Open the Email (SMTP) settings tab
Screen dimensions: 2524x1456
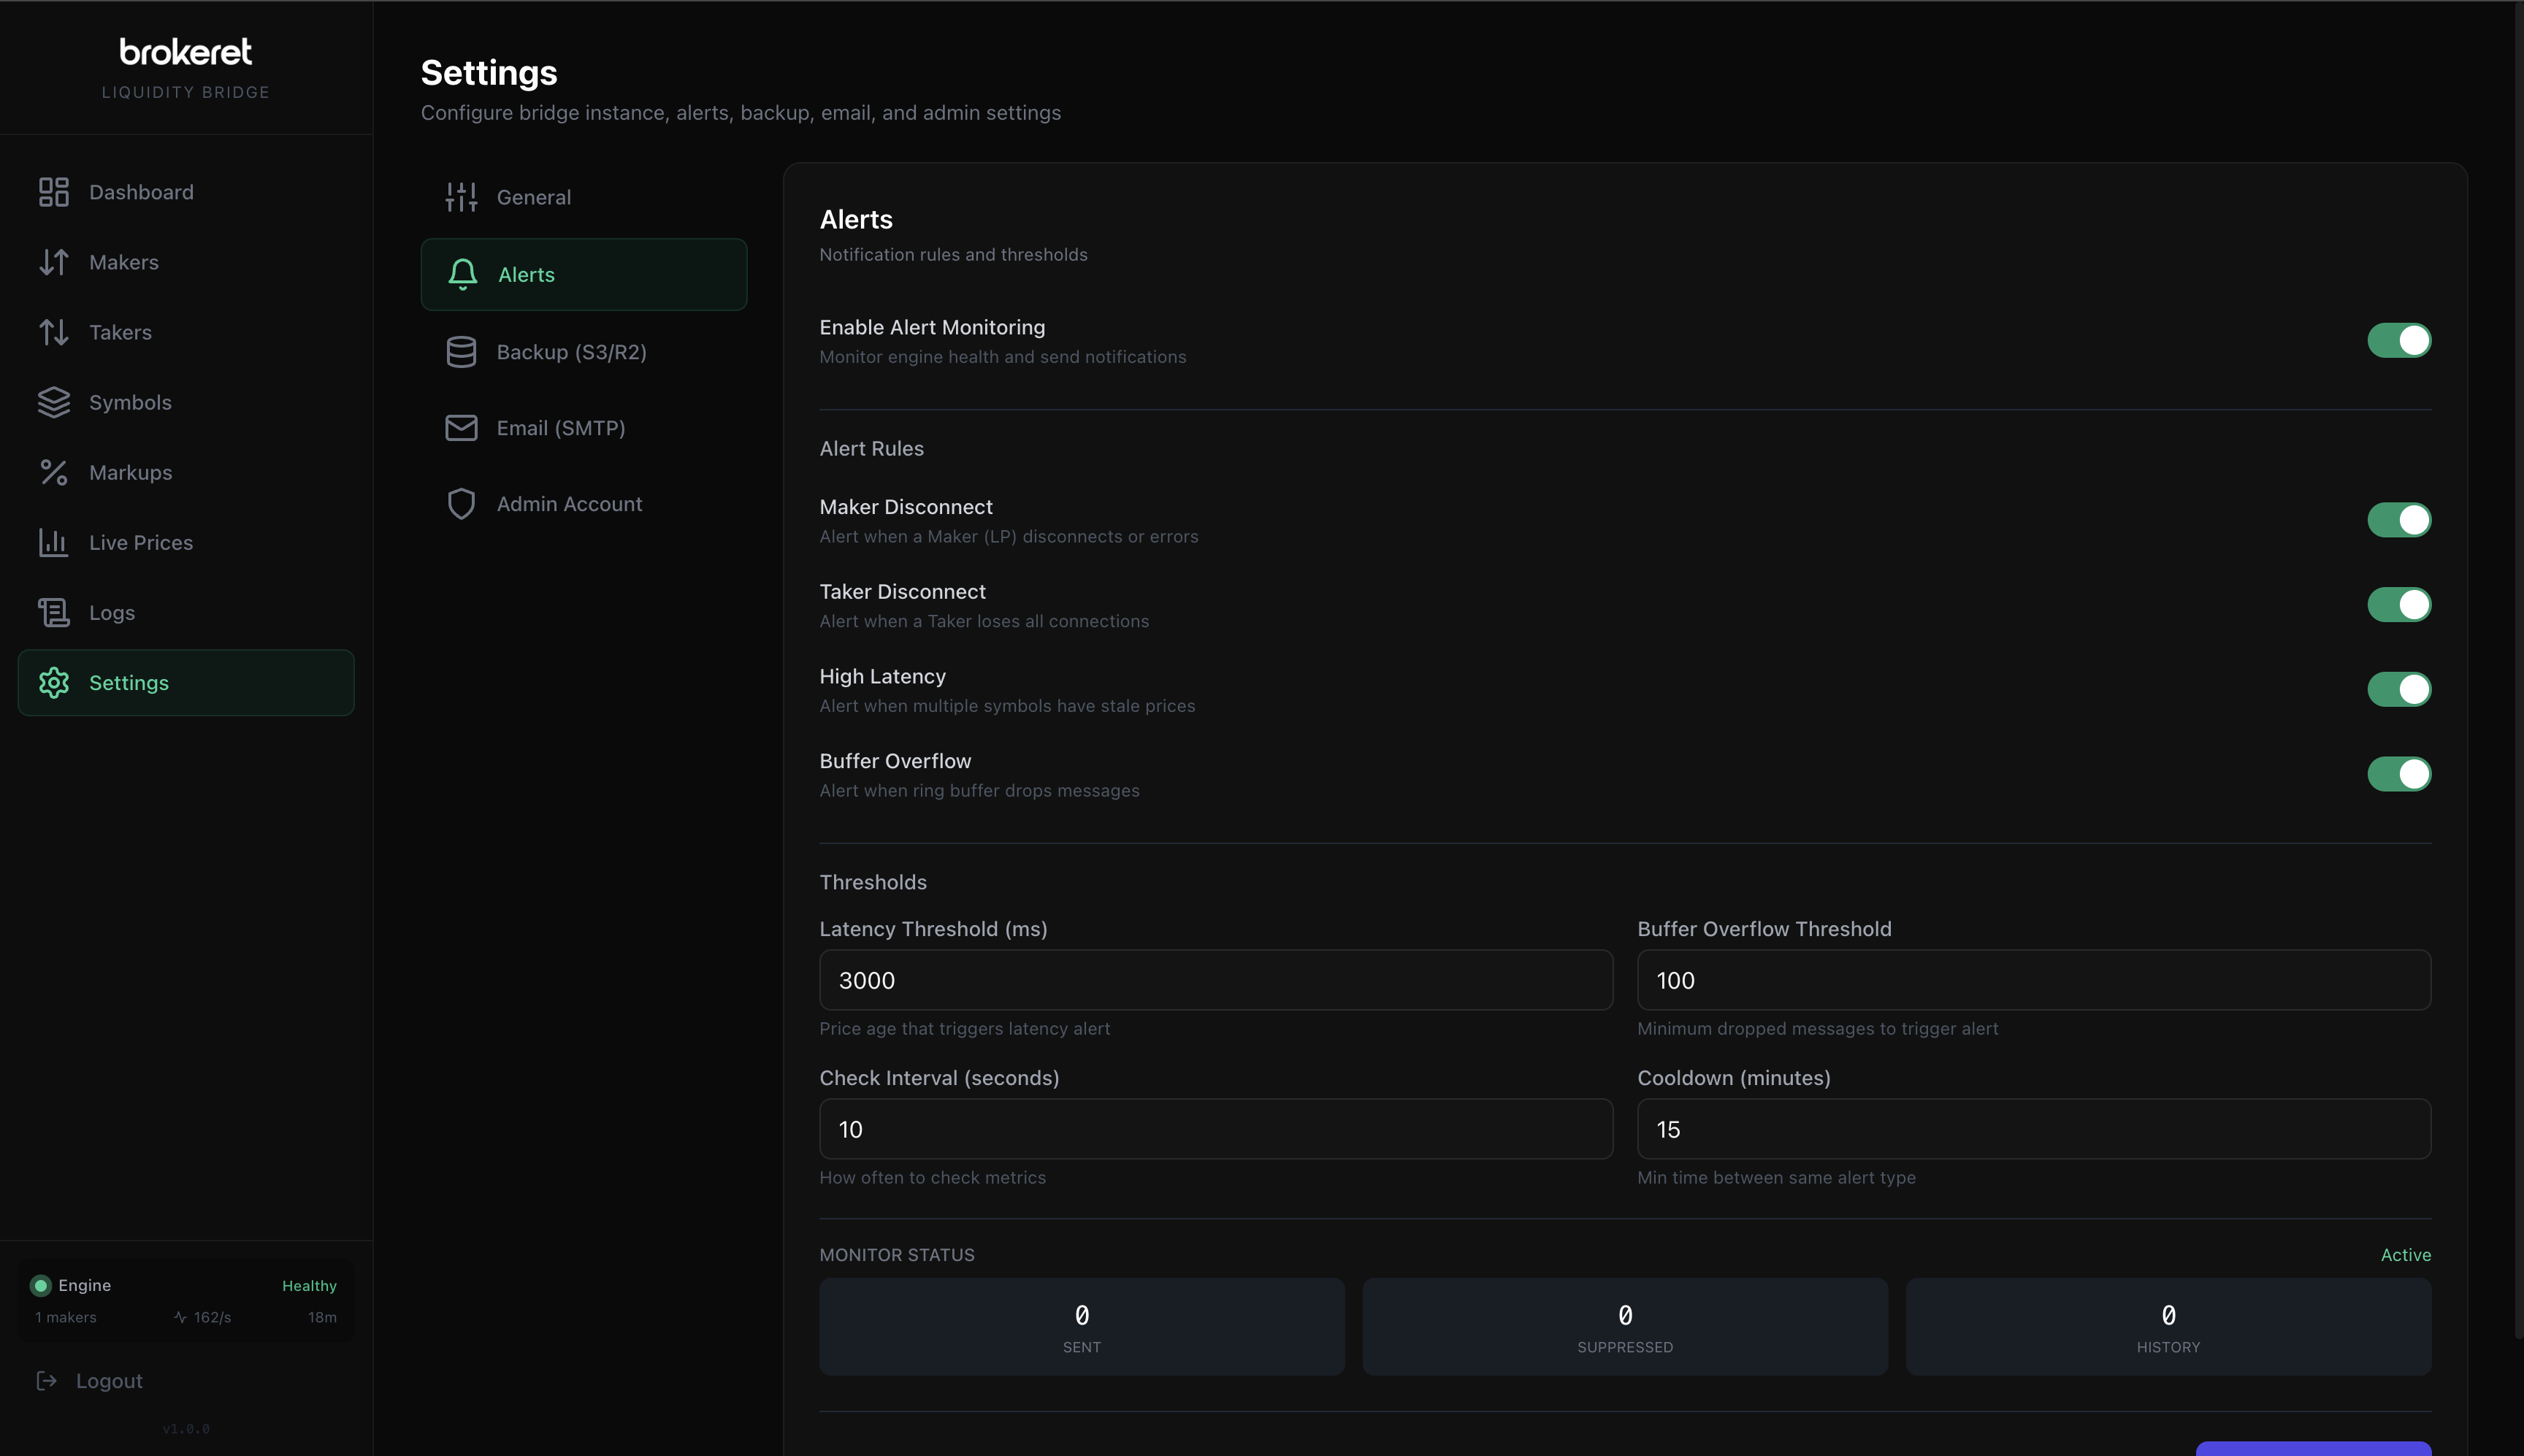pos(558,427)
